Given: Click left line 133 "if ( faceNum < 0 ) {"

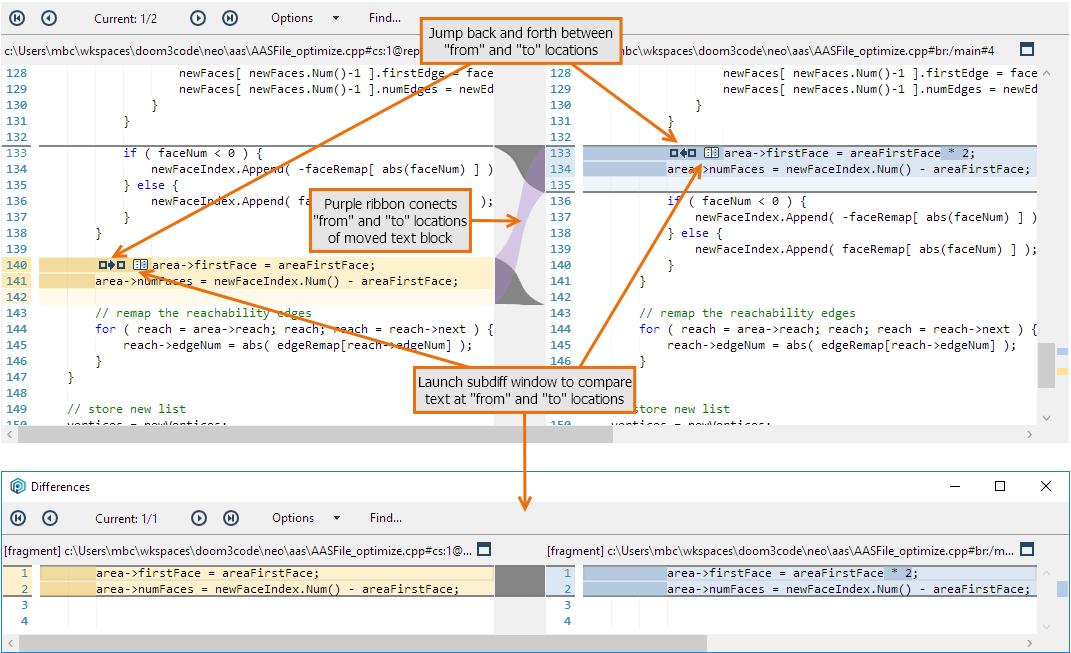Looking at the screenshot, I should point(193,153).
